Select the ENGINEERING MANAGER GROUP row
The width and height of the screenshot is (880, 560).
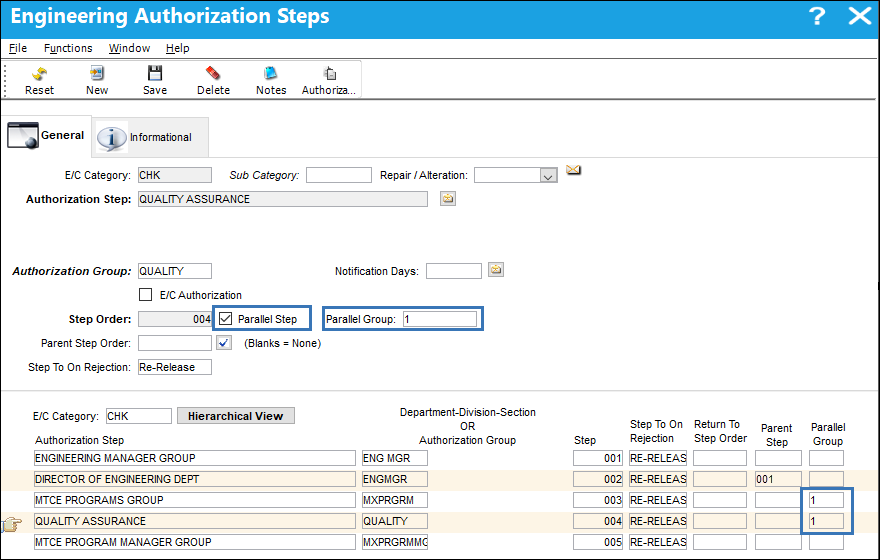click(195, 458)
